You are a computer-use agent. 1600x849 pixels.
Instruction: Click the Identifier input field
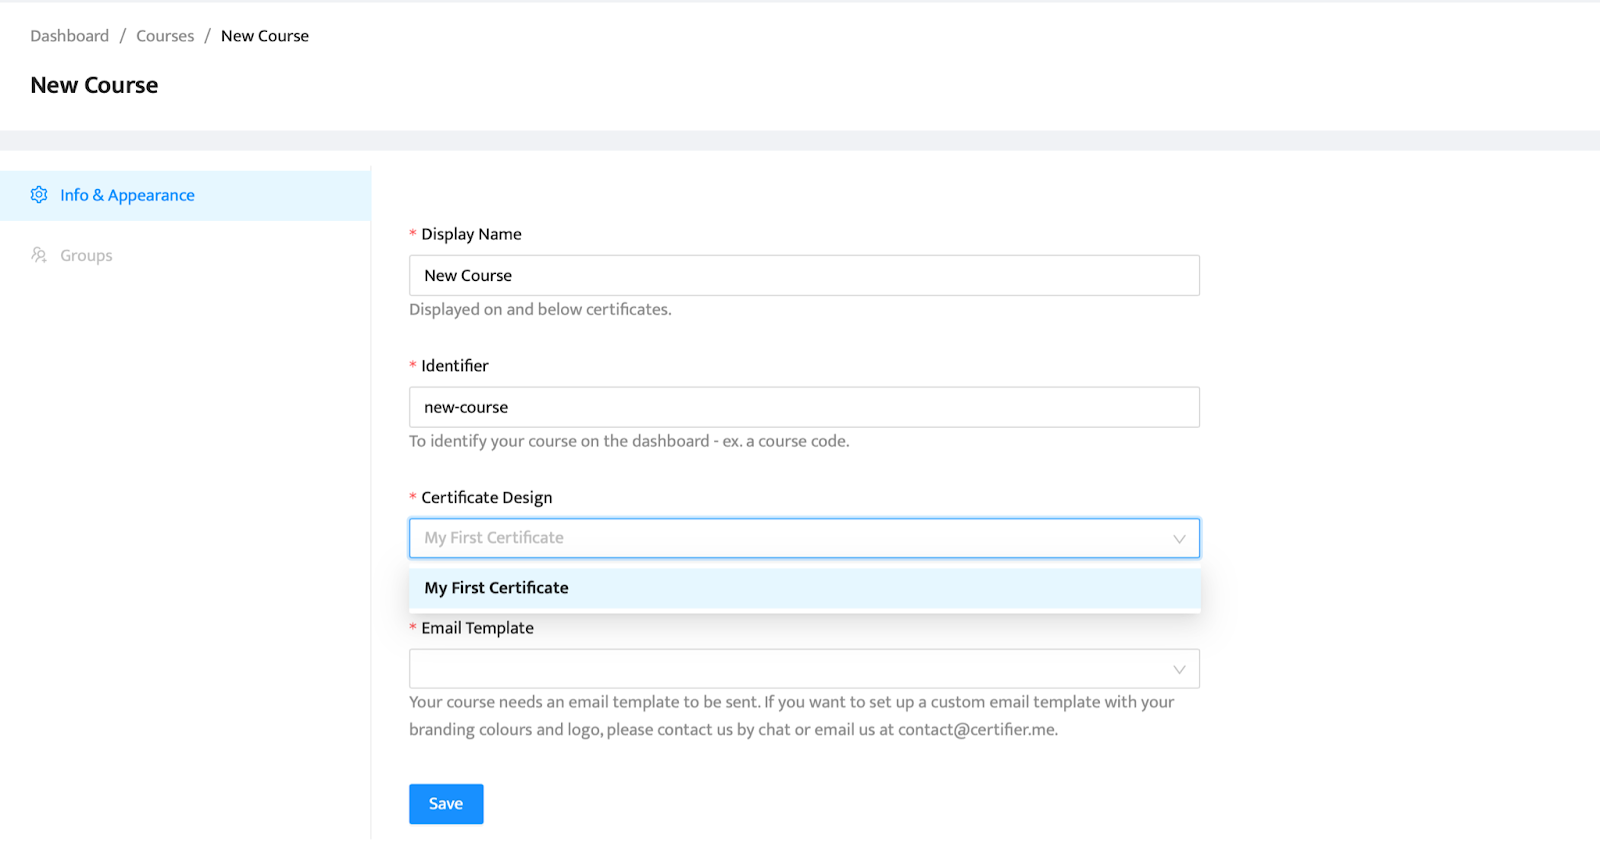coord(804,407)
